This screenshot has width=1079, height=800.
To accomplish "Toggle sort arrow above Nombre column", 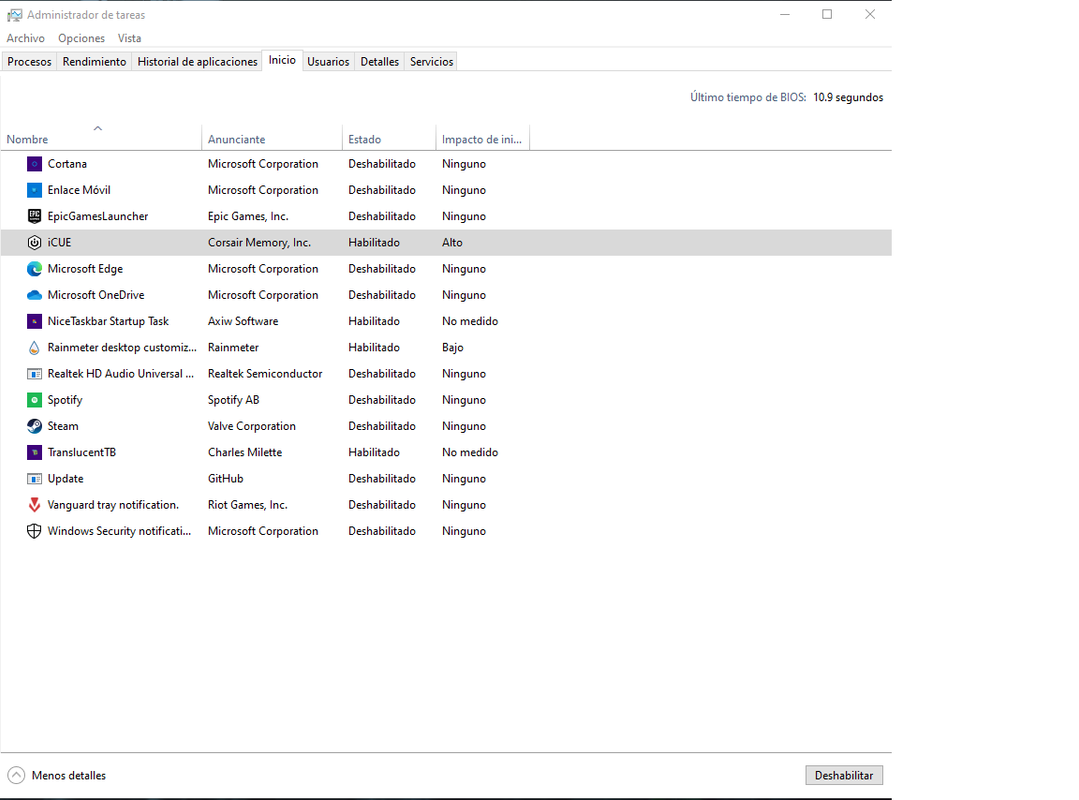I will [x=98, y=128].
